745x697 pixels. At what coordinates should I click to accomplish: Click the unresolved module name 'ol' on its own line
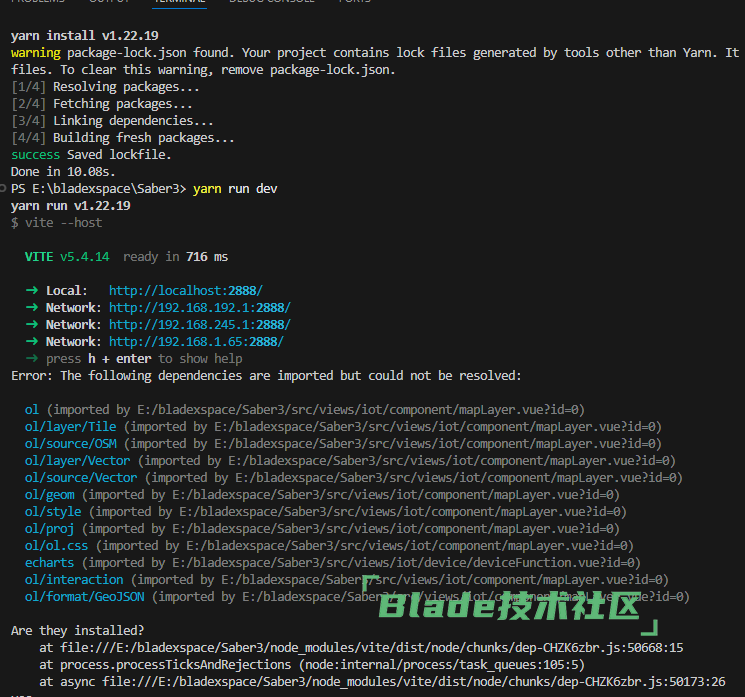(32, 410)
